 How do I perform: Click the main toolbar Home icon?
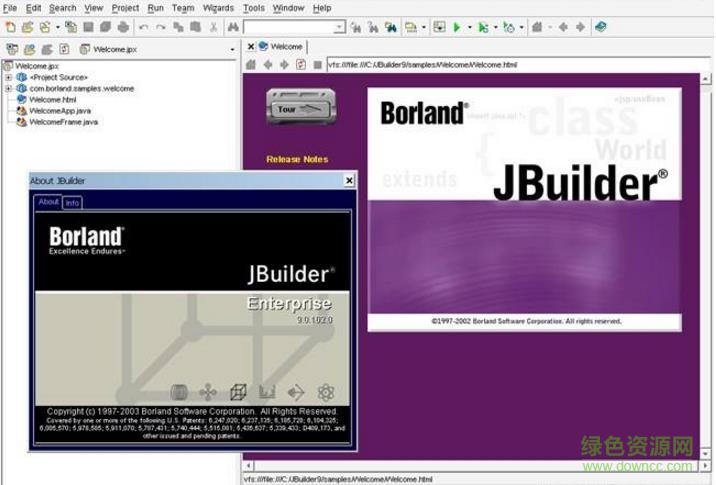[x=537, y=27]
